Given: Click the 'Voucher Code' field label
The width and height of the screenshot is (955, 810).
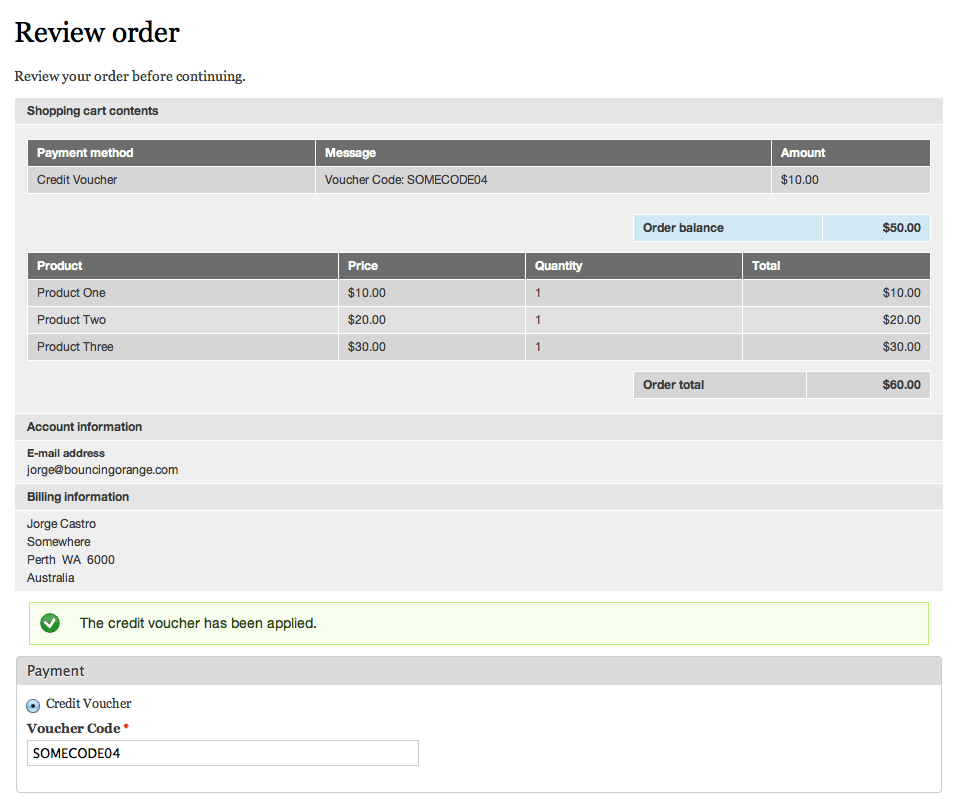Looking at the screenshot, I should coord(74,728).
